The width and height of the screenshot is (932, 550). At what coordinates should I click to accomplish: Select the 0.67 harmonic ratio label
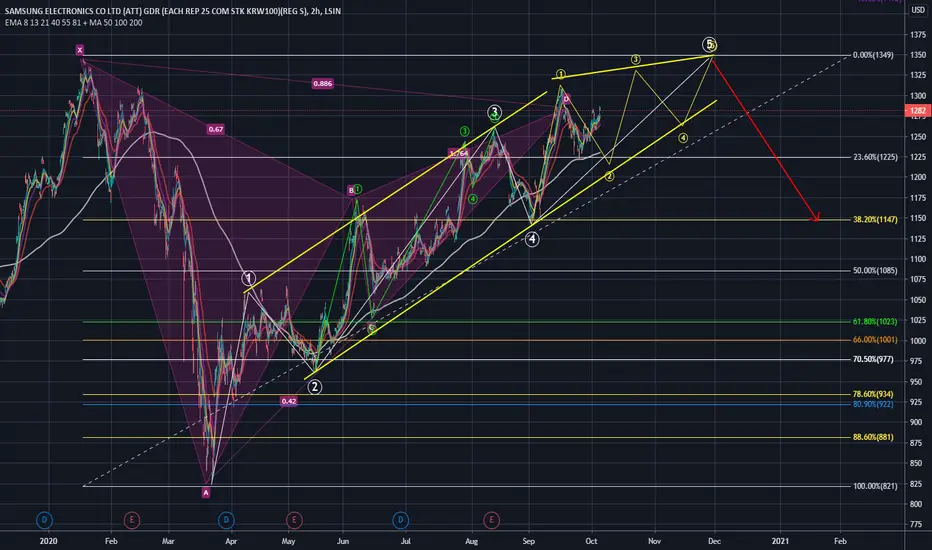(x=216, y=129)
